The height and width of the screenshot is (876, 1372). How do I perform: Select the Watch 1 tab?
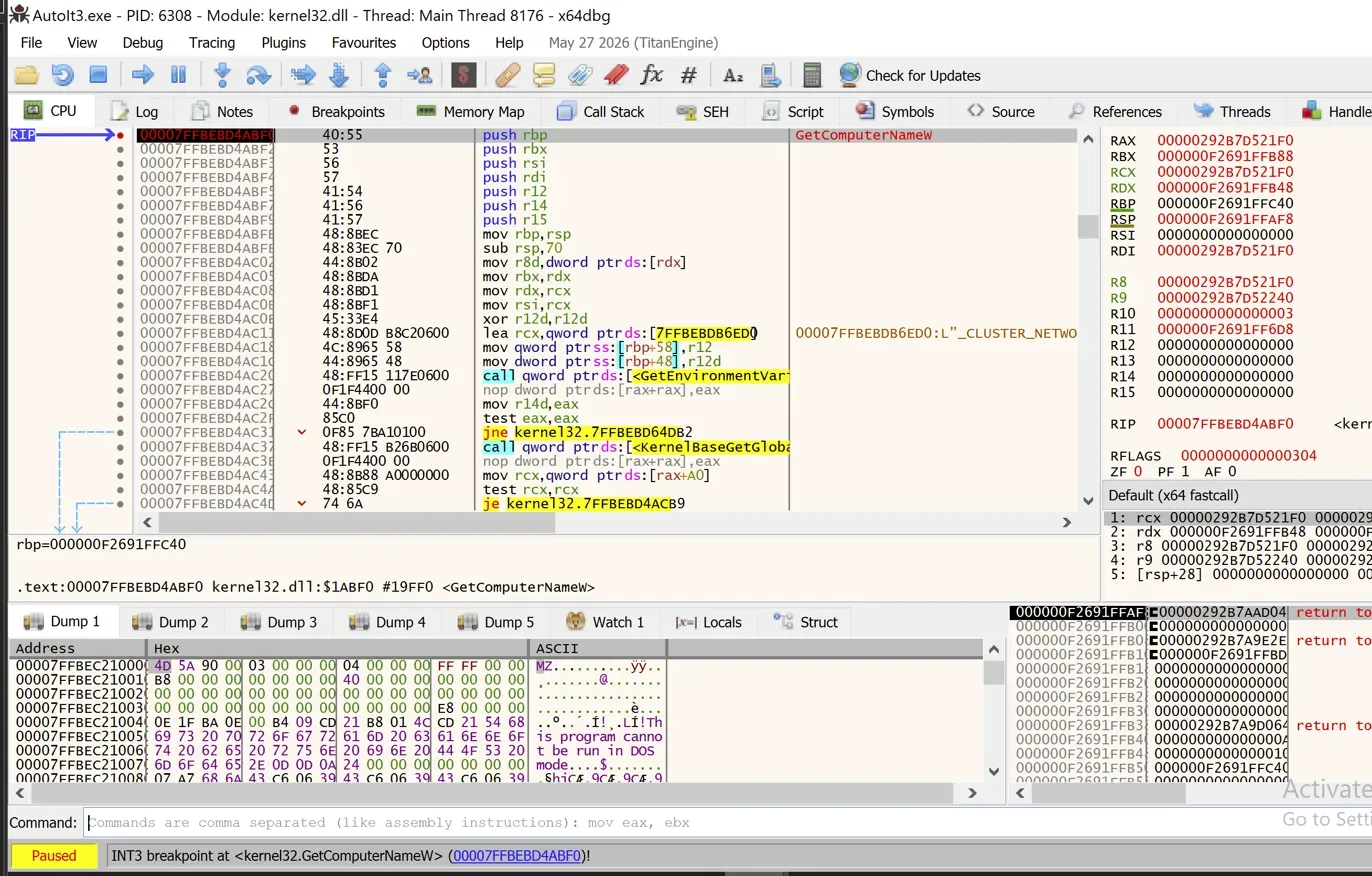pyautogui.click(x=605, y=622)
